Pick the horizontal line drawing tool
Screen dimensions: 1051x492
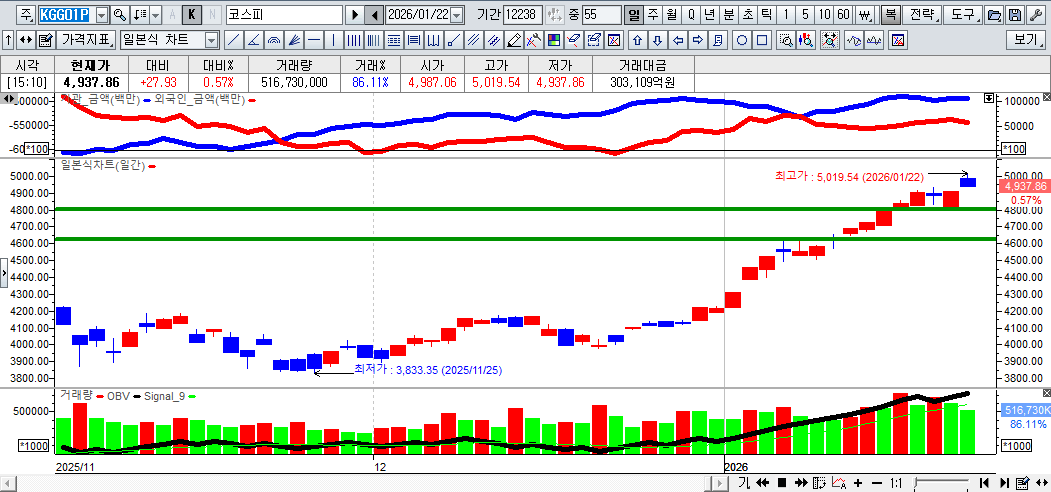pyautogui.click(x=314, y=40)
